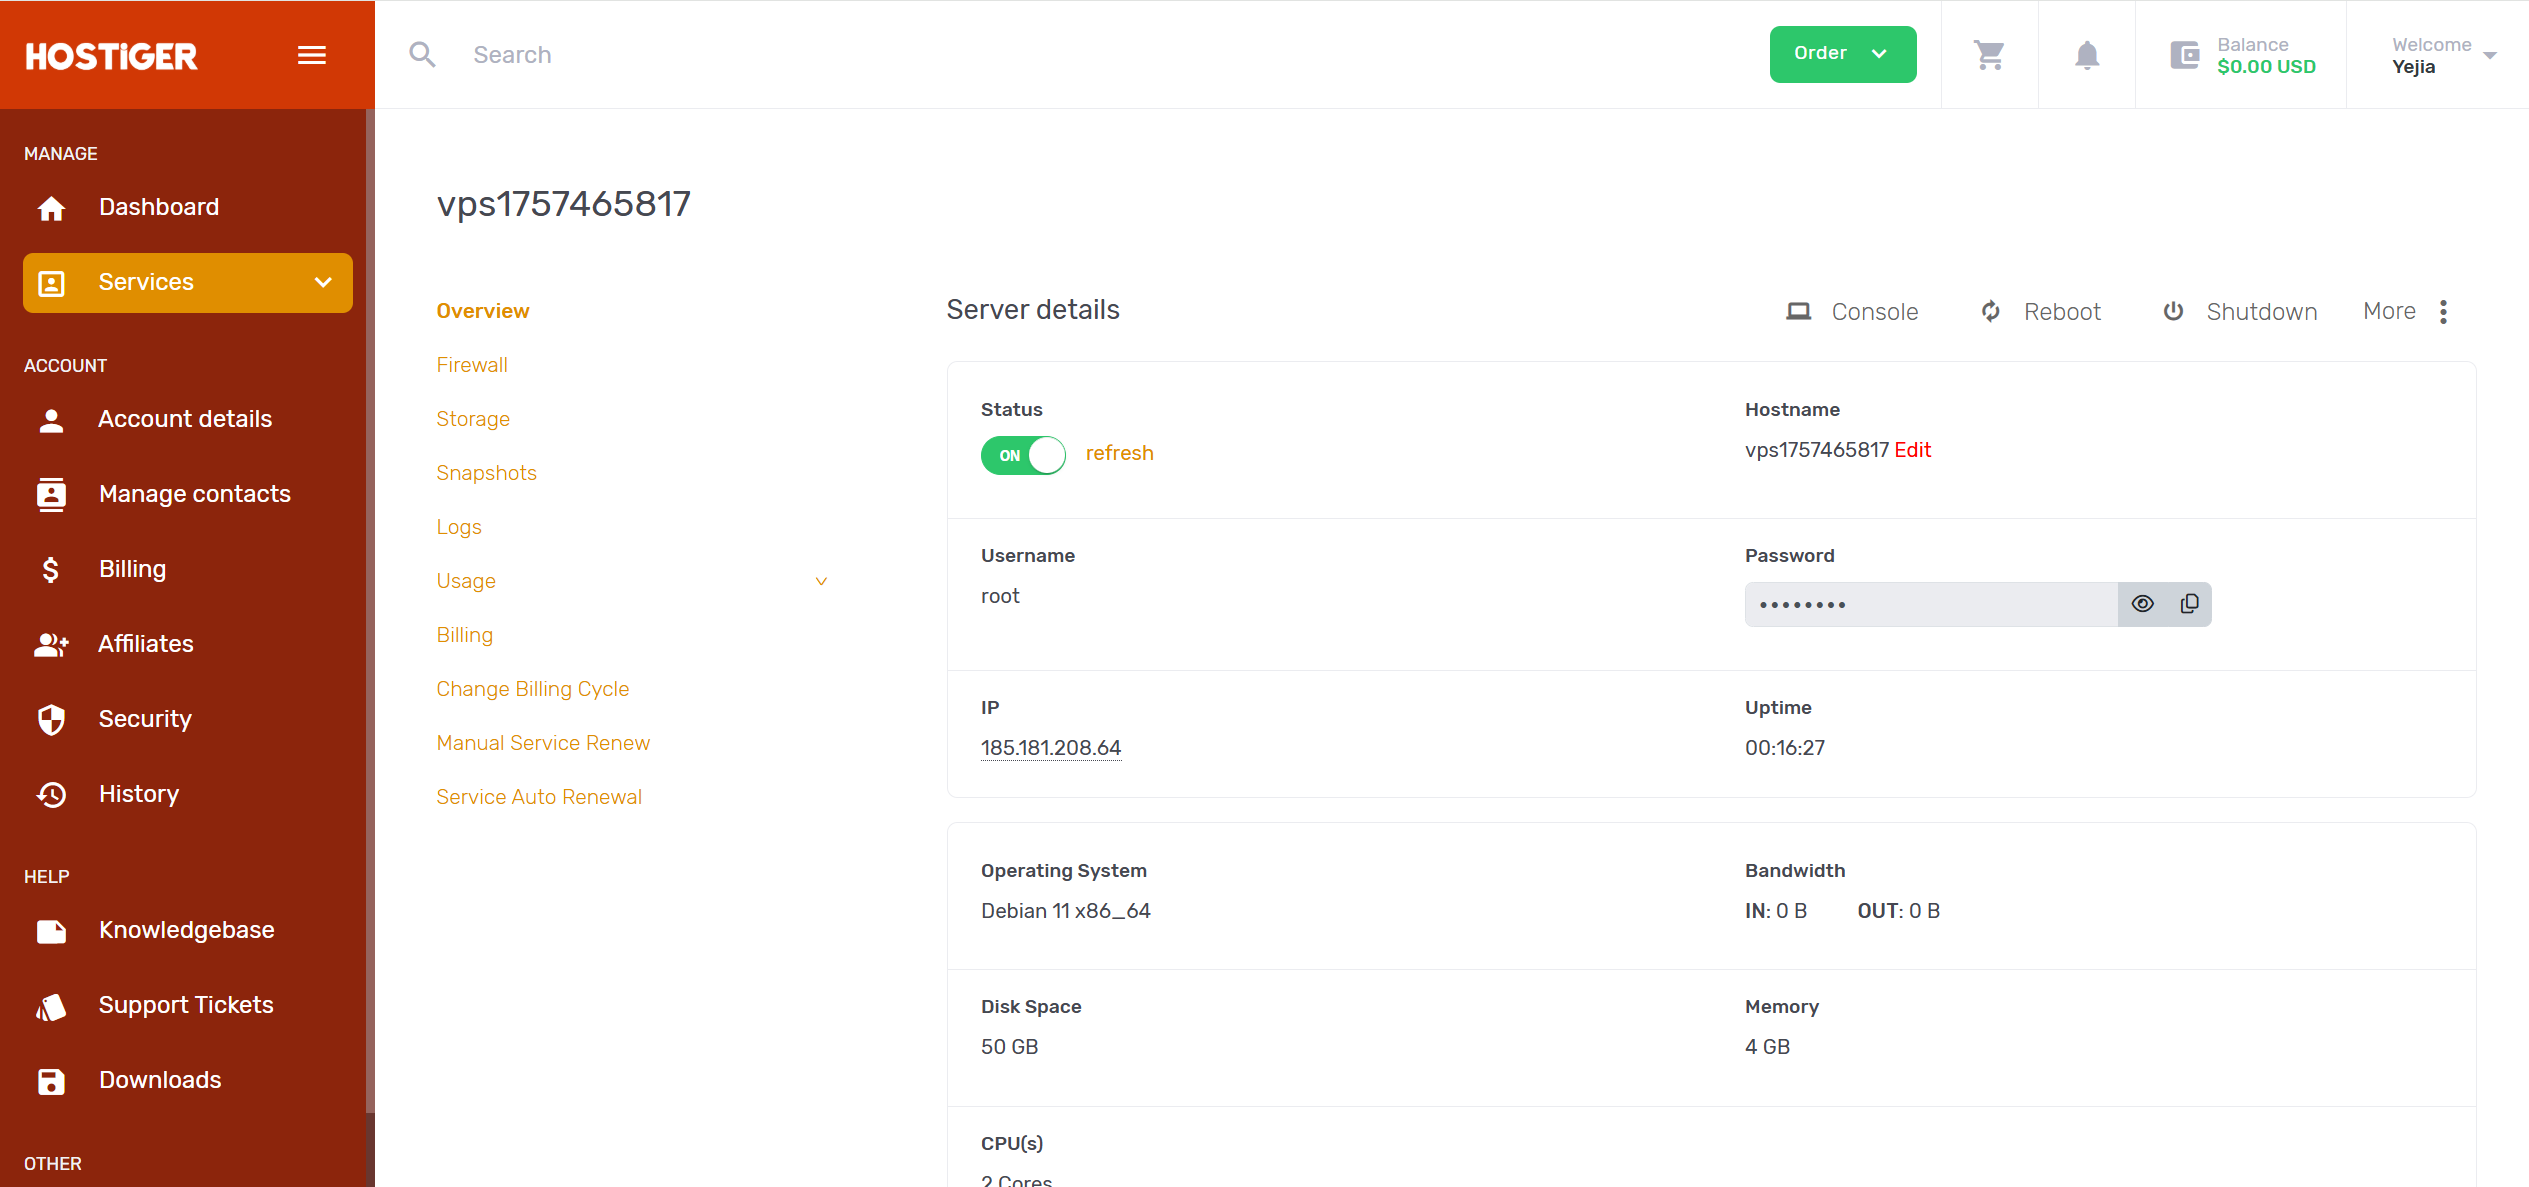Click the Manage contacts icon

[x=51, y=494]
